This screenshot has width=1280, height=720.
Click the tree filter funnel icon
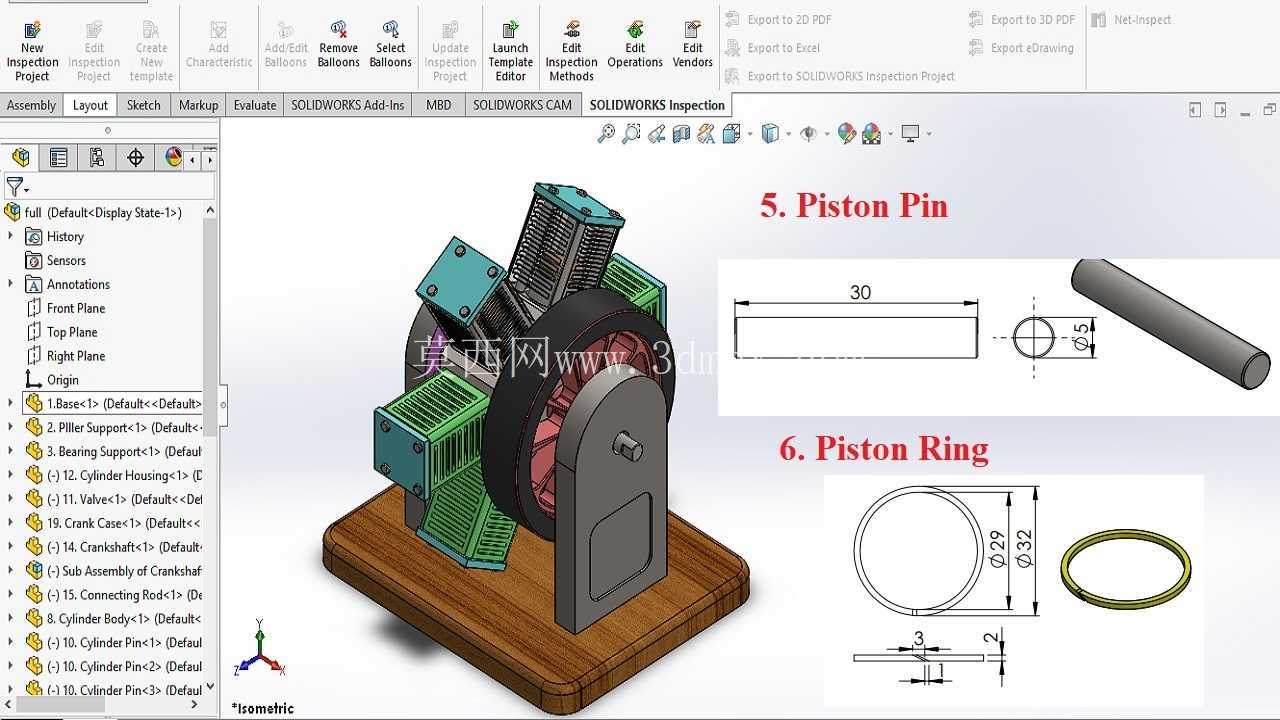15,187
